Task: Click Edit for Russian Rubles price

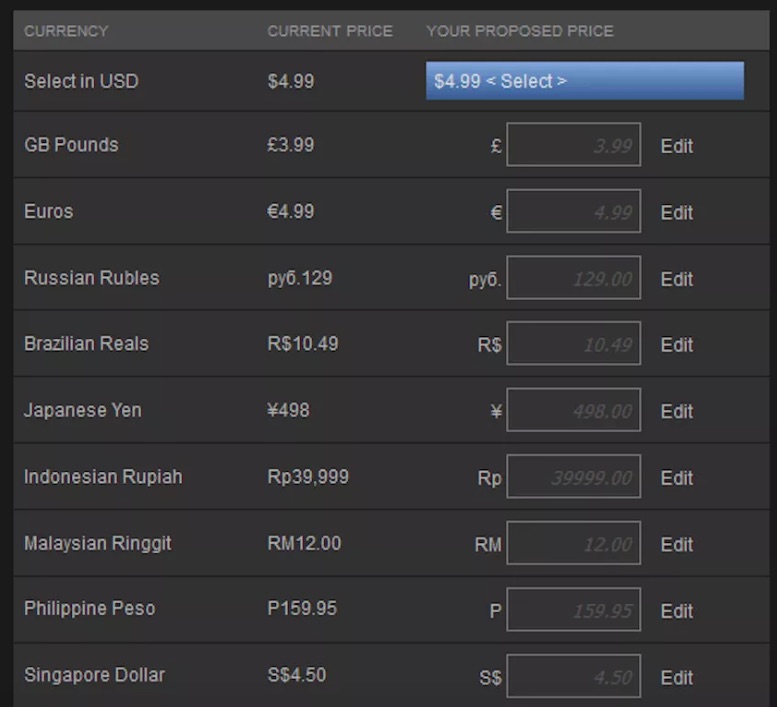Action: pos(676,279)
